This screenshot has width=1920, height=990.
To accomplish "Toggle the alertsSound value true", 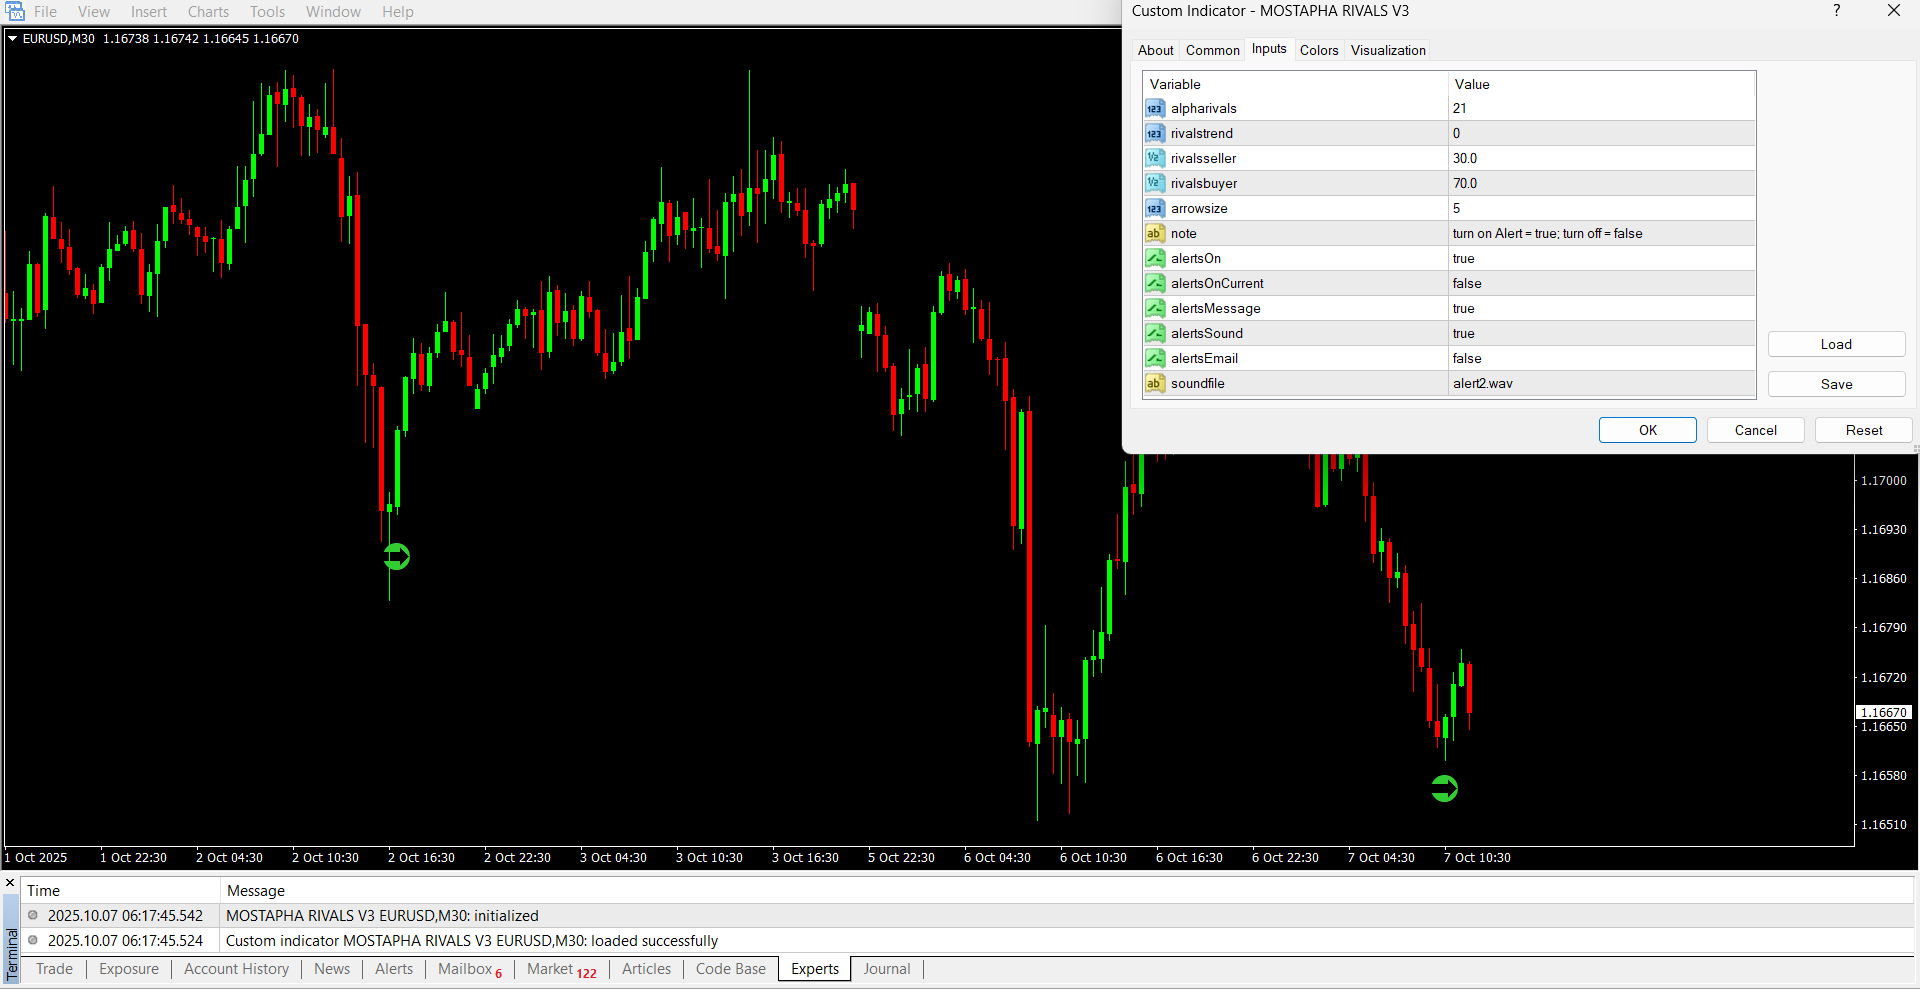I will pyautogui.click(x=1600, y=334).
